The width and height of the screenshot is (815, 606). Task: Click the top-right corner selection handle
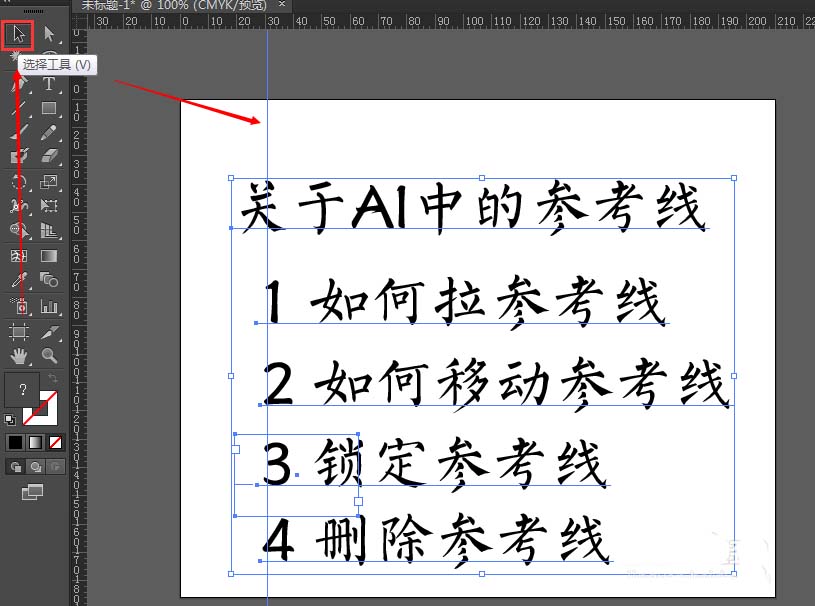[734, 178]
